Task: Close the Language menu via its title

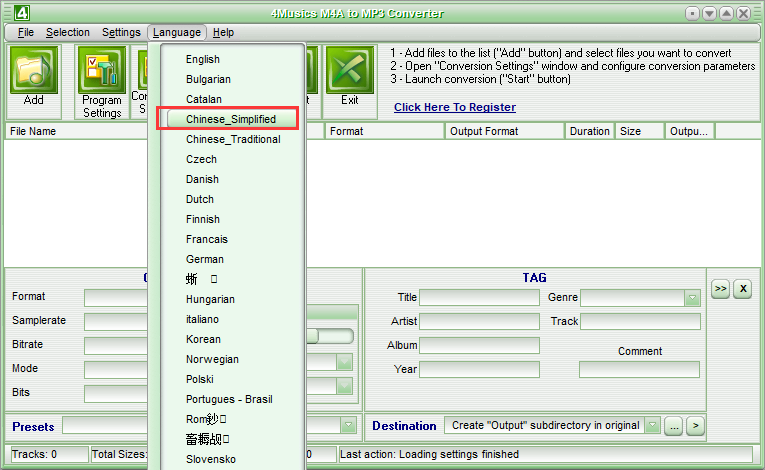Action: [177, 32]
